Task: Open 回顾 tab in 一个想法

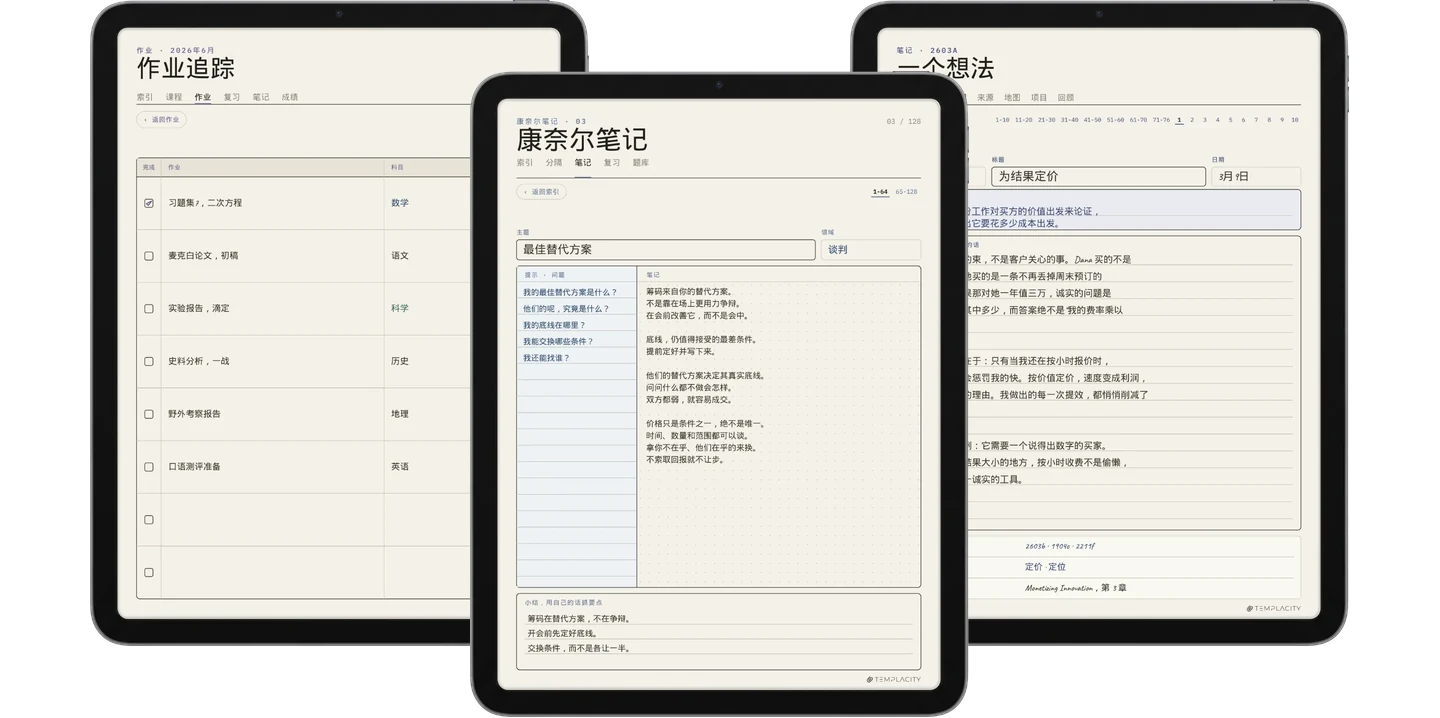Action: [1066, 98]
